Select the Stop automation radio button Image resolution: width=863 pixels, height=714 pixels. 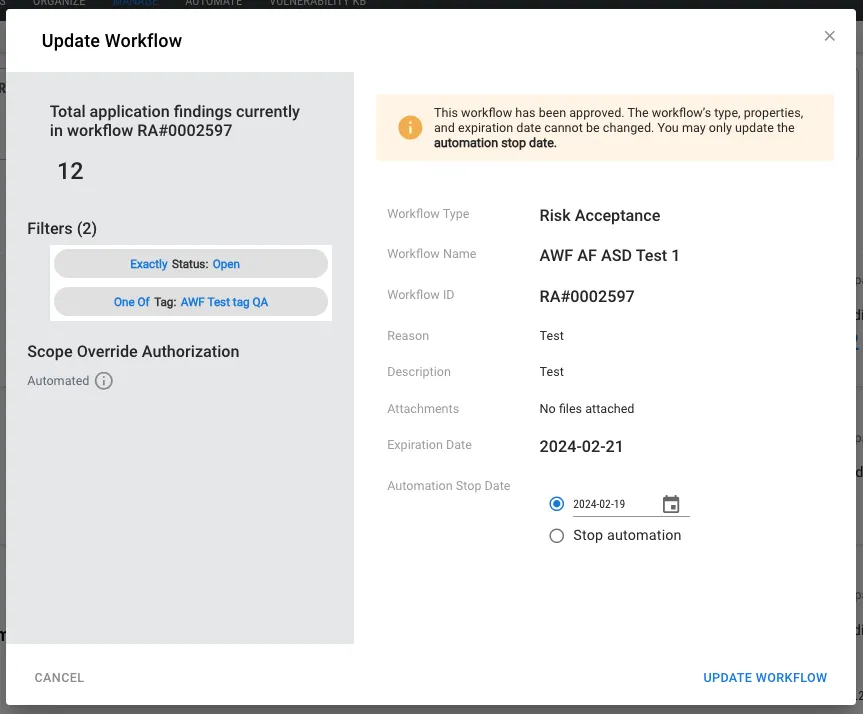tap(556, 536)
